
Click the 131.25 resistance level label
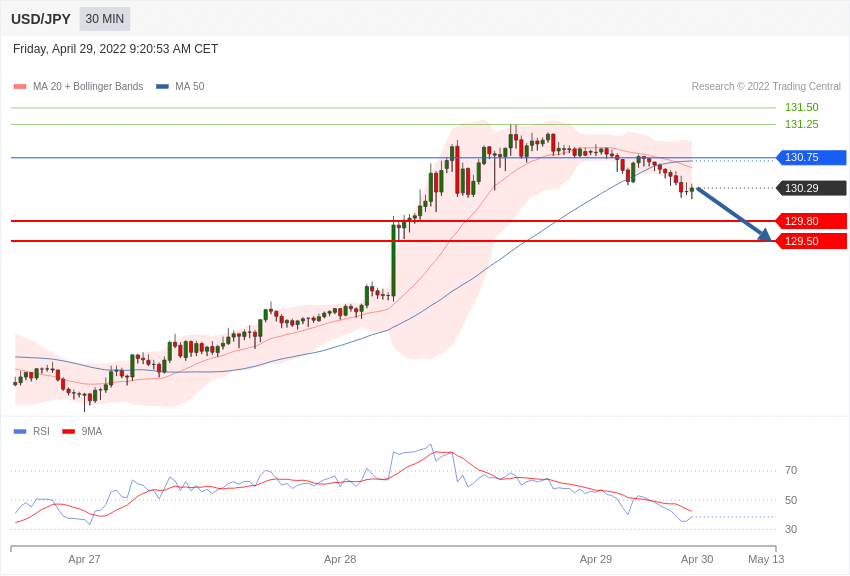[801, 124]
